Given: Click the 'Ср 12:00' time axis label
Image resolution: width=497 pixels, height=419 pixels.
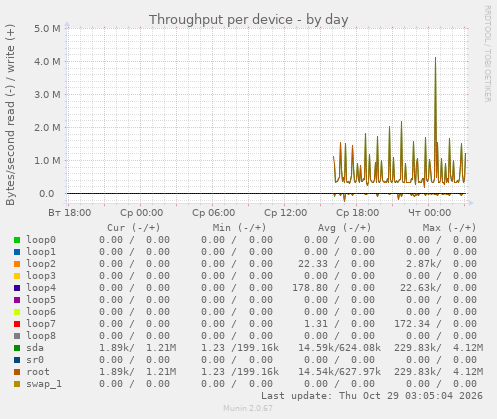Looking at the screenshot, I should (x=286, y=213).
